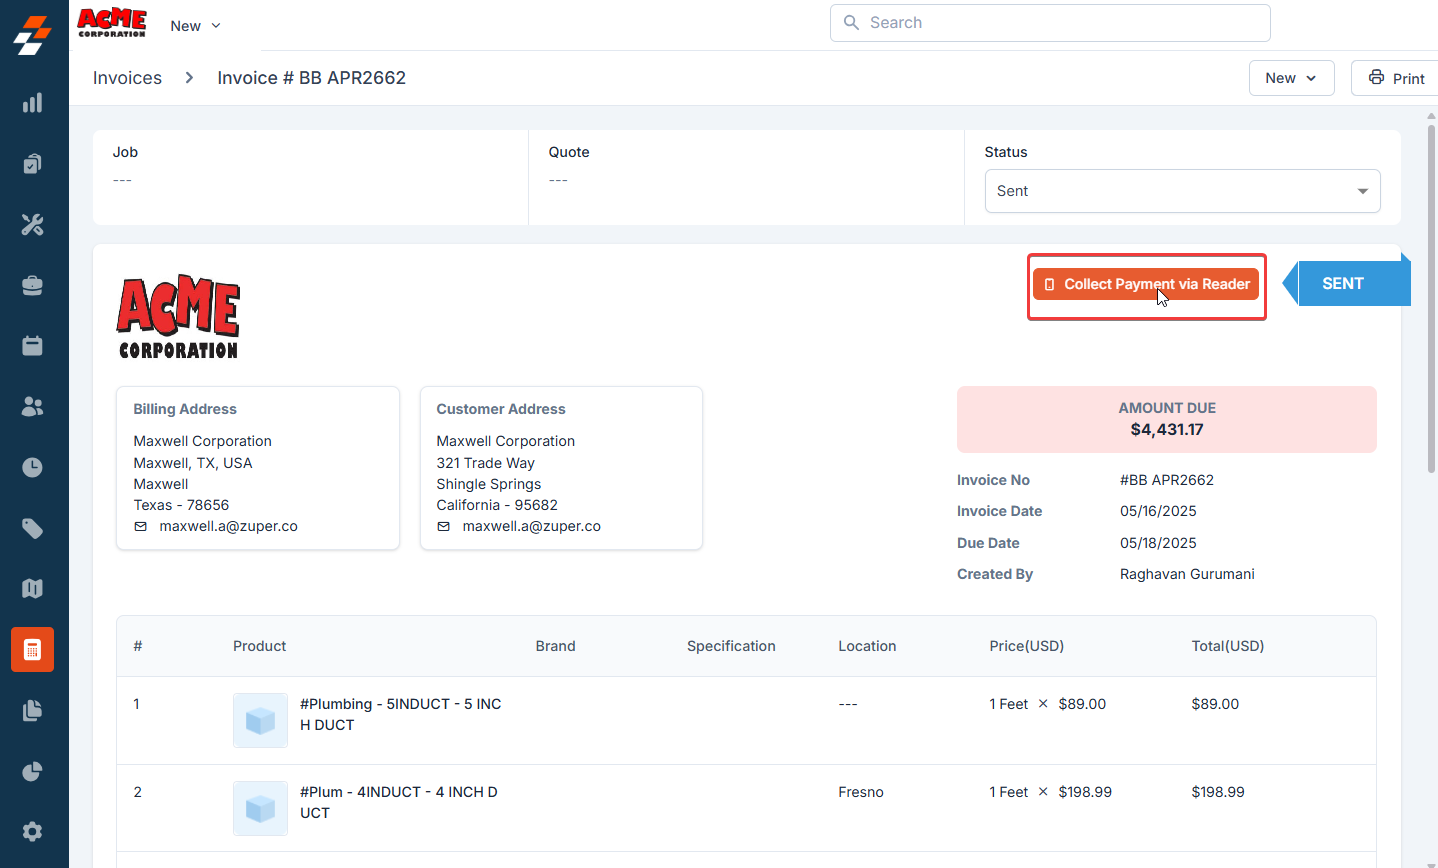Click product #Plum - 4INDUCT - 4 INCH DUCT

399,803
